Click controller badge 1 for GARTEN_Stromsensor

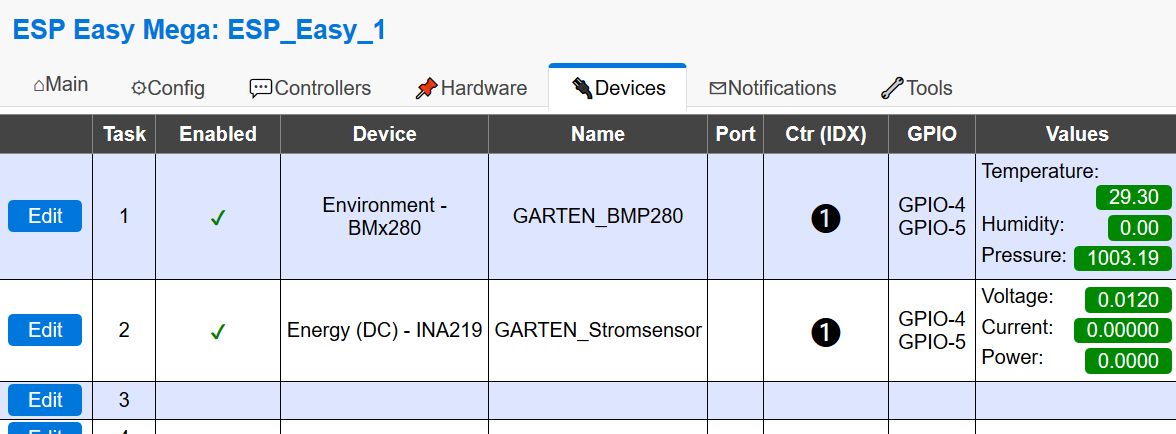(x=826, y=331)
